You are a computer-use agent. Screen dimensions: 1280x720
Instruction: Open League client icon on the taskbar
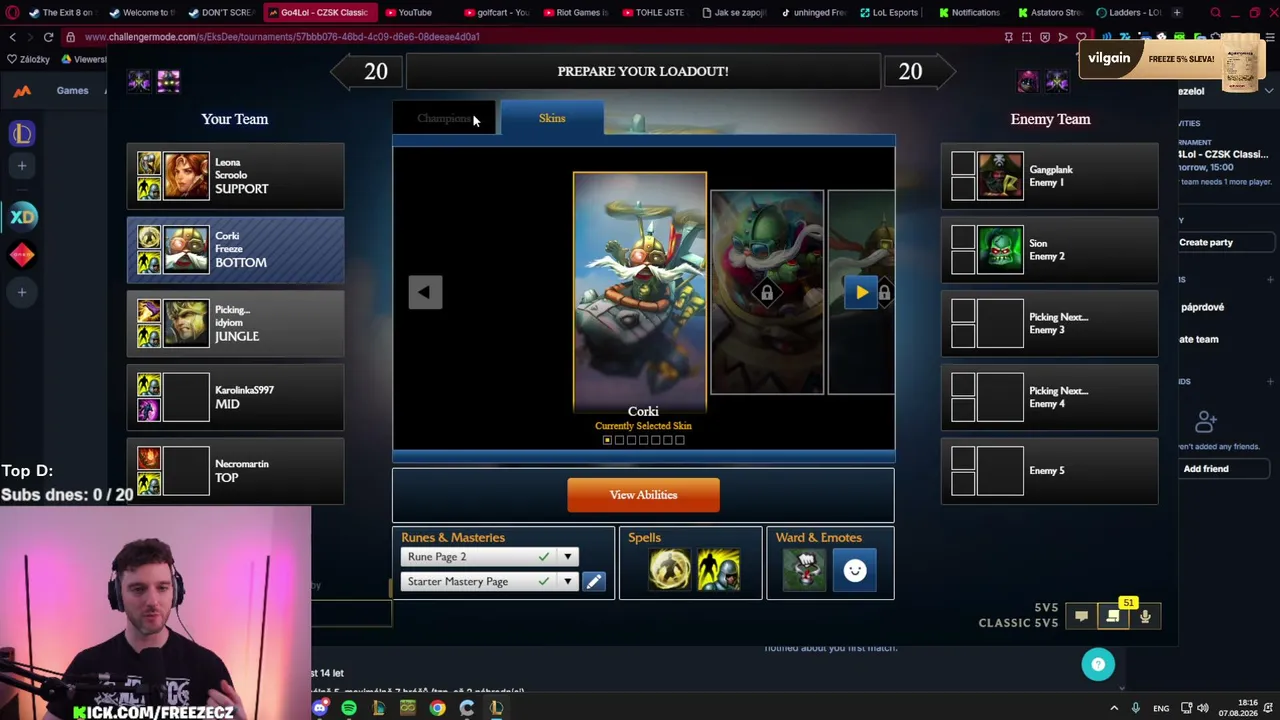(496, 708)
